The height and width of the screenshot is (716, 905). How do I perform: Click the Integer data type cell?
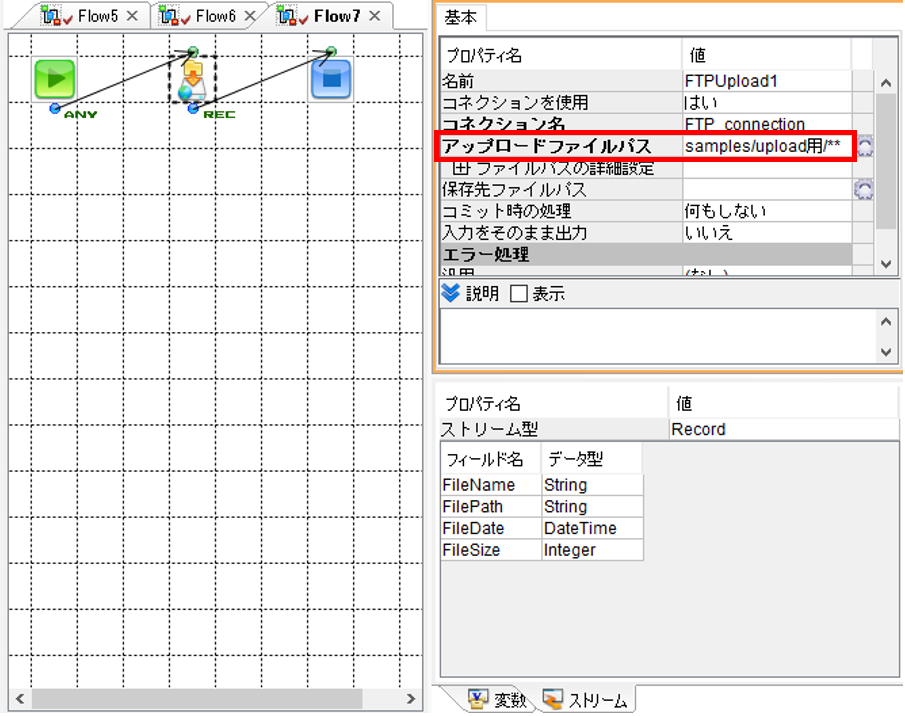(x=592, y=550)
